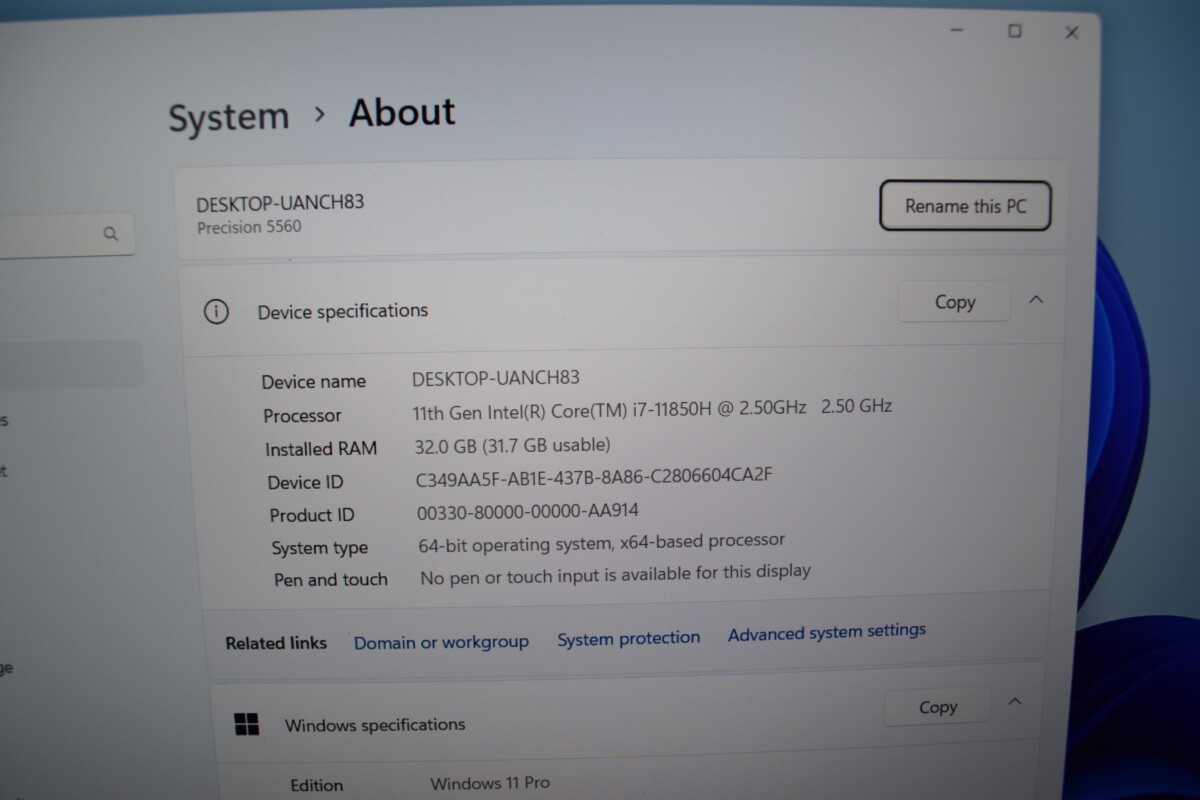Click the Device ID label
This screenshot has height=800, width=1200.
pos(305,482)
